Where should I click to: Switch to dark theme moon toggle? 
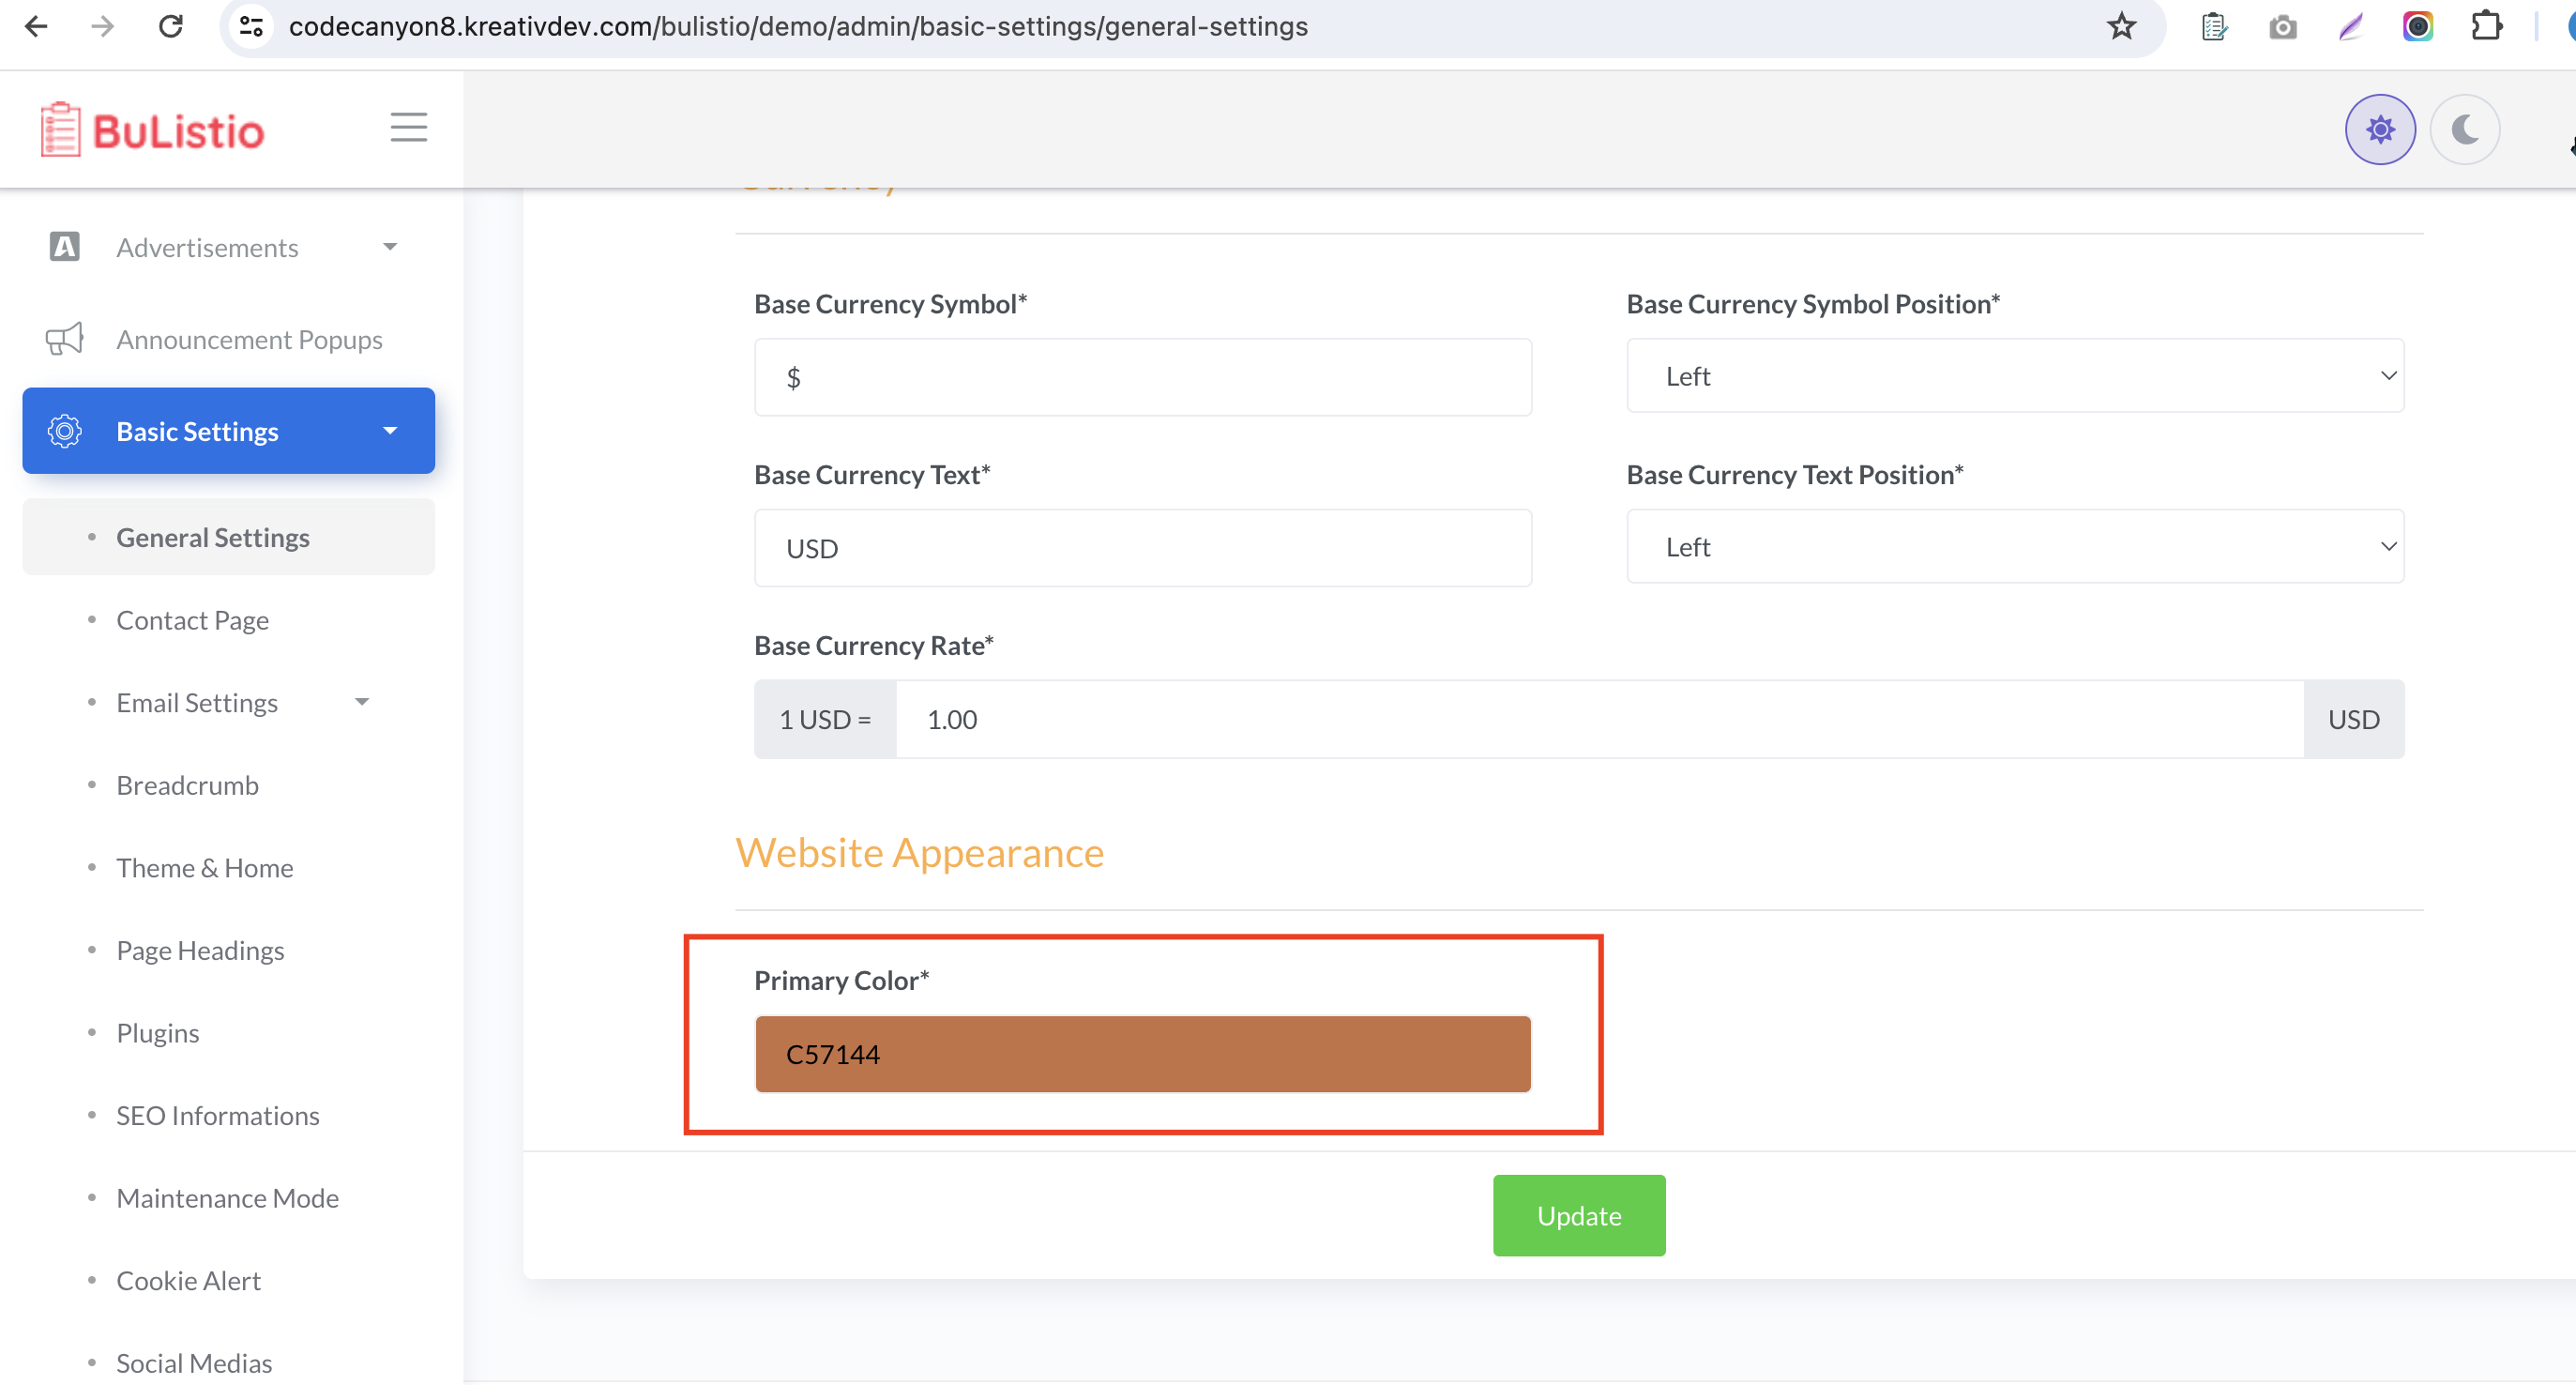2464,129
